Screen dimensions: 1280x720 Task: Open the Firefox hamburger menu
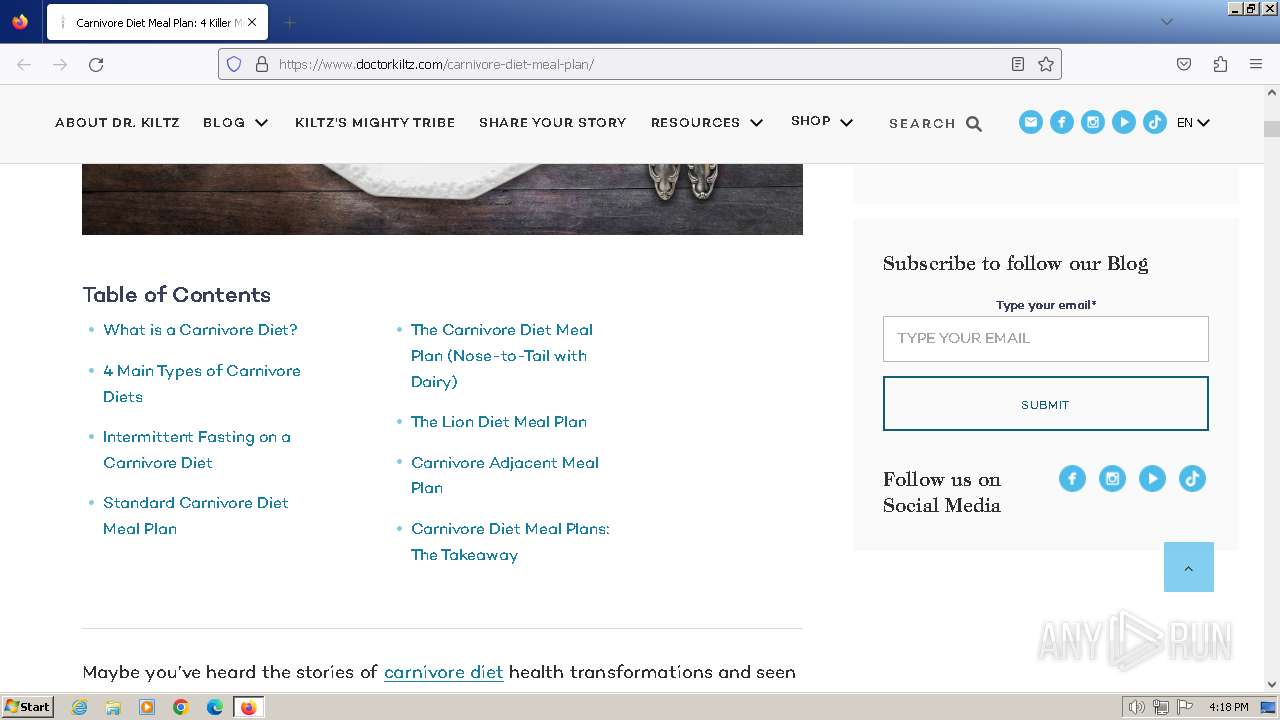click(1256, 64)
